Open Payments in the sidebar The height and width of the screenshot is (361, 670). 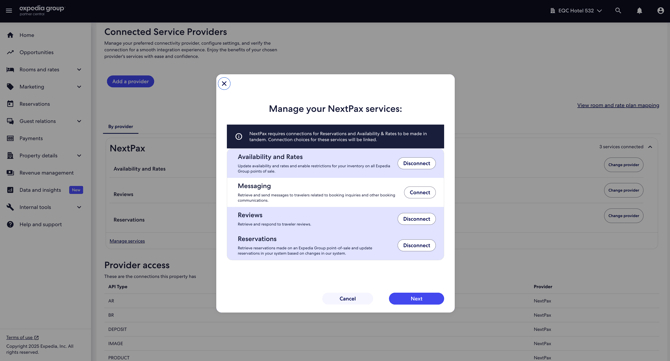[31, 138]
